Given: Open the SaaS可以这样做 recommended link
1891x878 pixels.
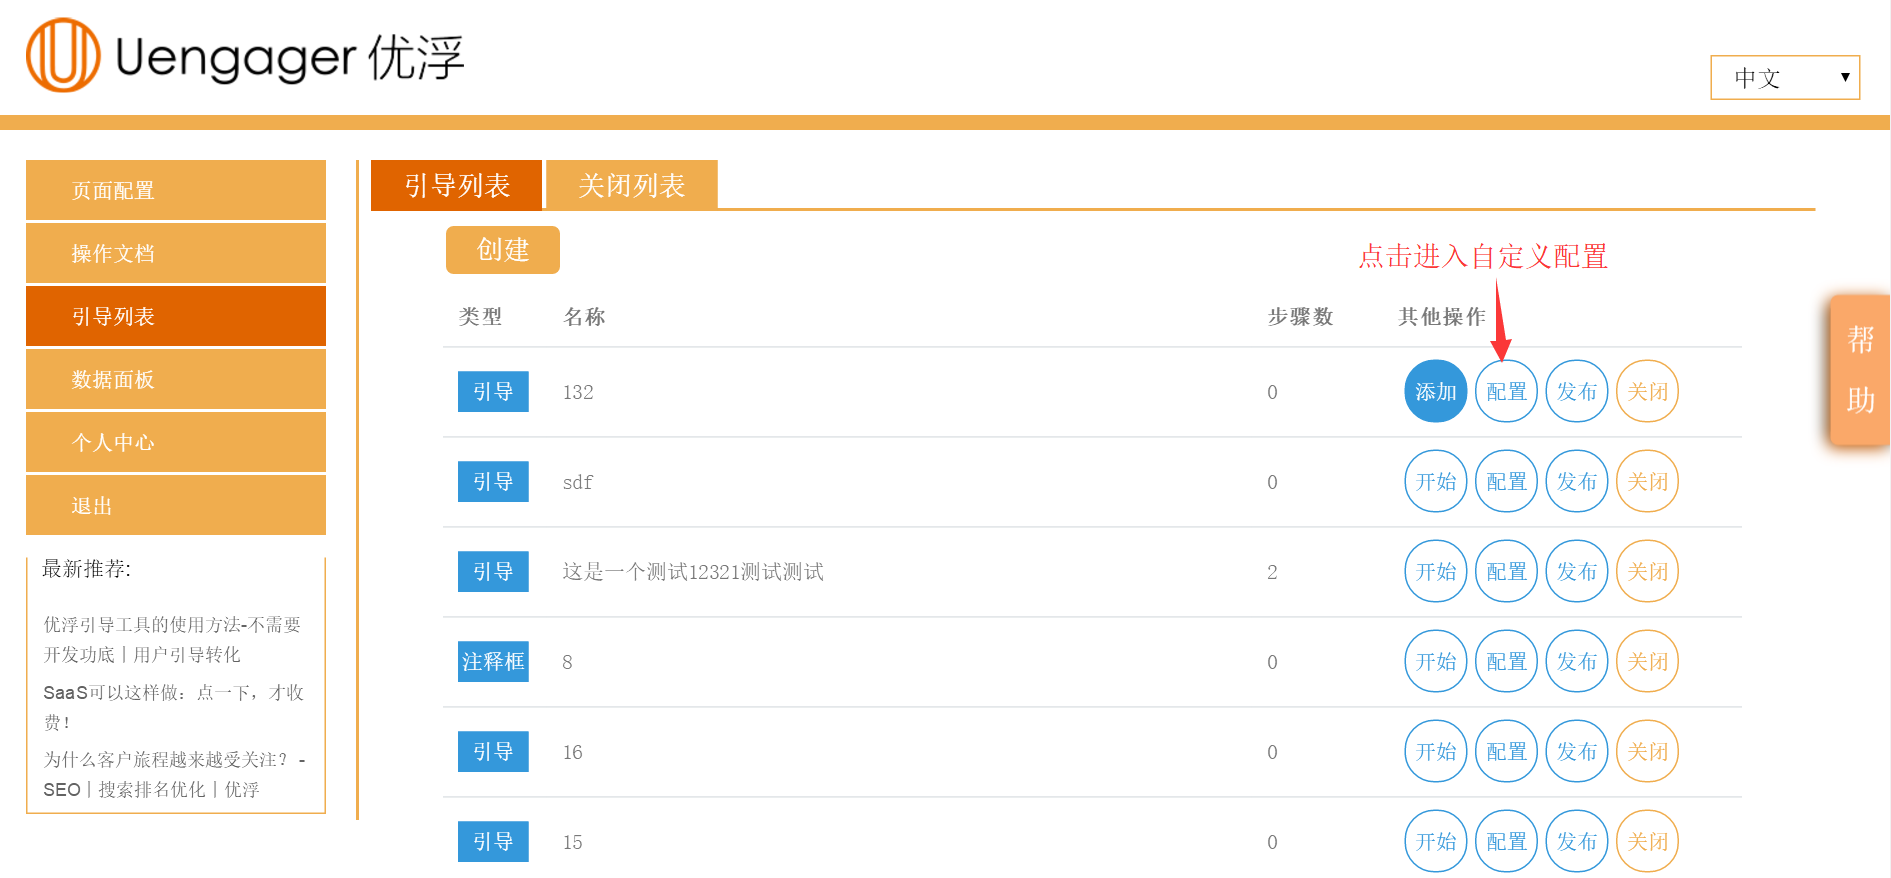Looking at the screenshot, I should point(173,707).
